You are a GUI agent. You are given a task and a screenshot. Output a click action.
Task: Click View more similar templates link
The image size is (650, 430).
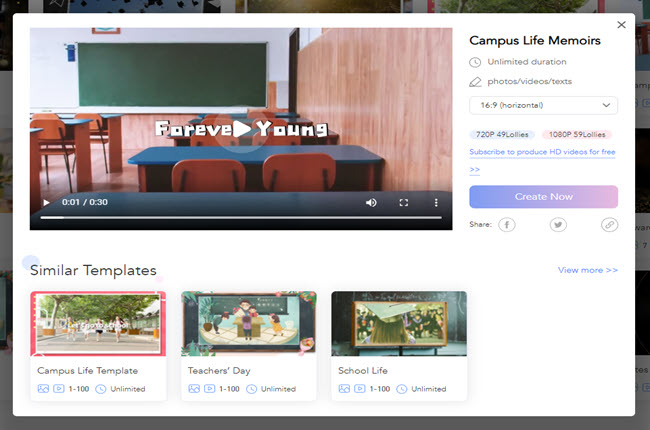587,270
